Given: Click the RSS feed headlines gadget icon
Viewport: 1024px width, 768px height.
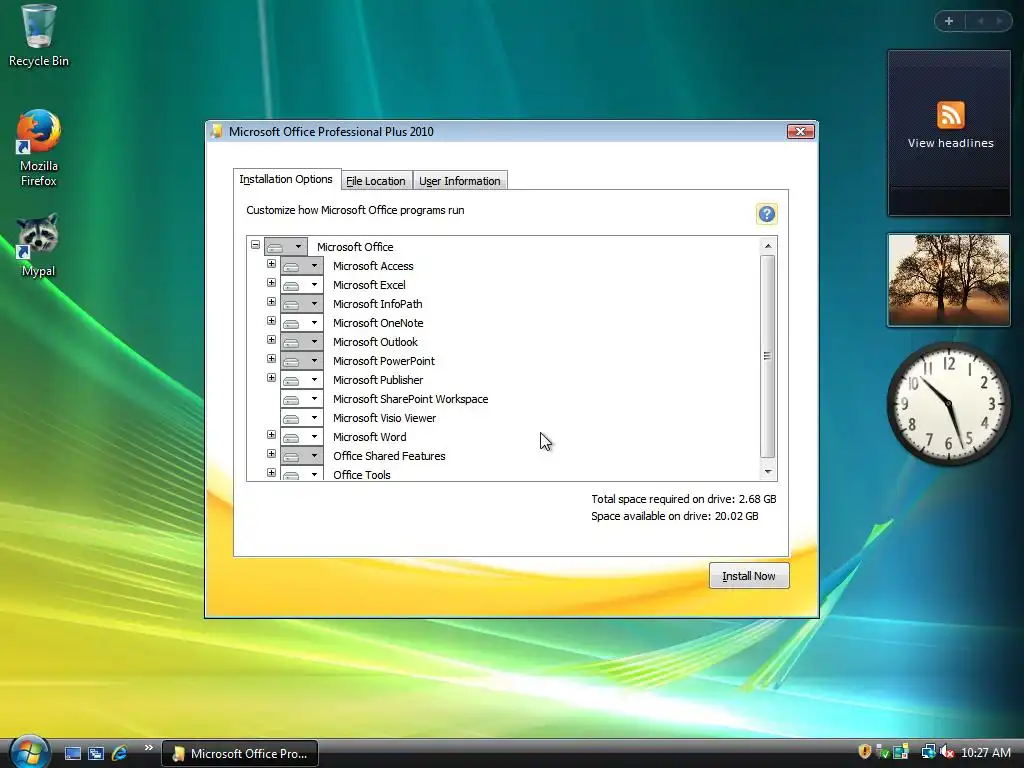Looking at the screenshot, I should [950, 115].
